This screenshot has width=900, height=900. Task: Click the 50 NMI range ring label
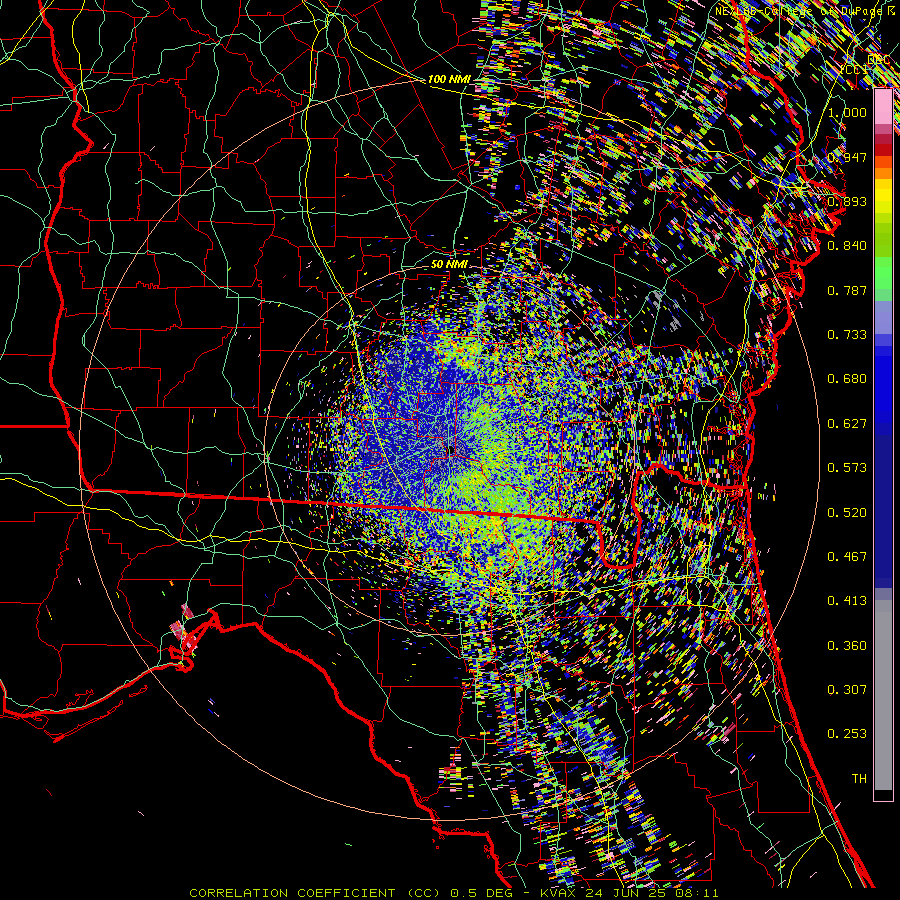(449, 265)
